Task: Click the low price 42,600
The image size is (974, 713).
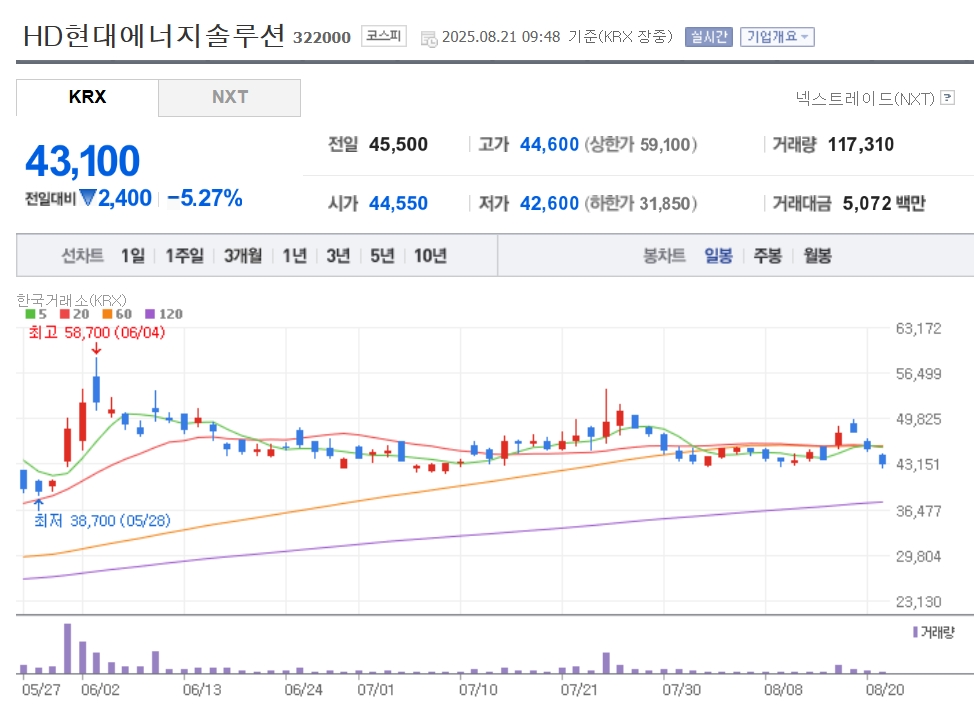Action: tap(549, 203)
